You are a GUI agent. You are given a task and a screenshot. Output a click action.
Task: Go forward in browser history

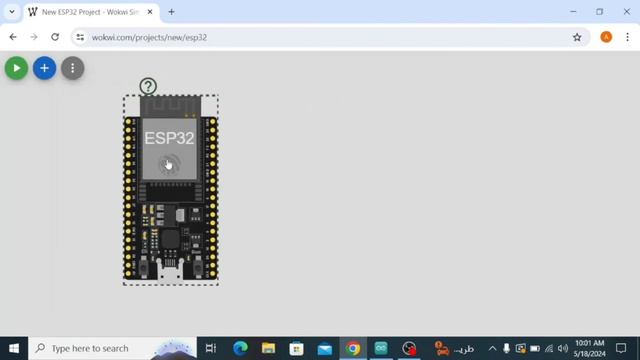coord(34,37)
